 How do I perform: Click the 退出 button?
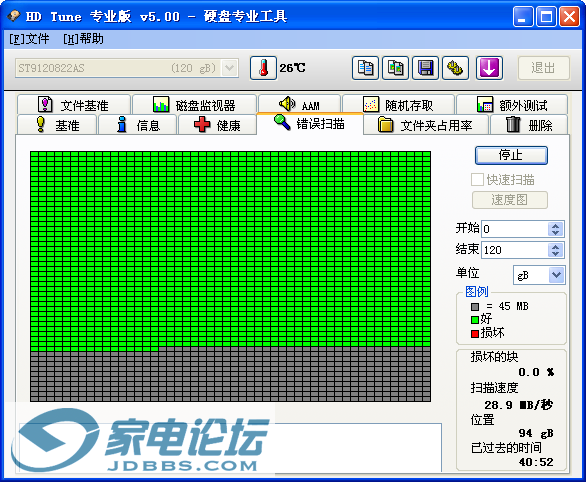[543, 68]
